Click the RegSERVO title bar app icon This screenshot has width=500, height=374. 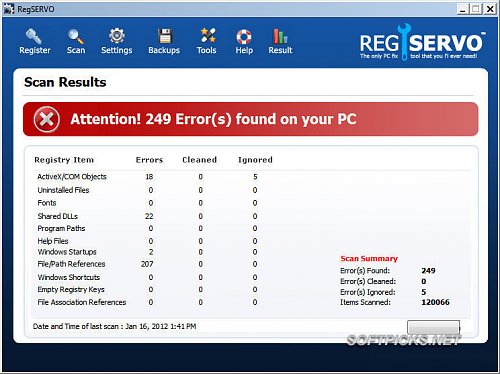pyautogui.click(x=8, y=9)
